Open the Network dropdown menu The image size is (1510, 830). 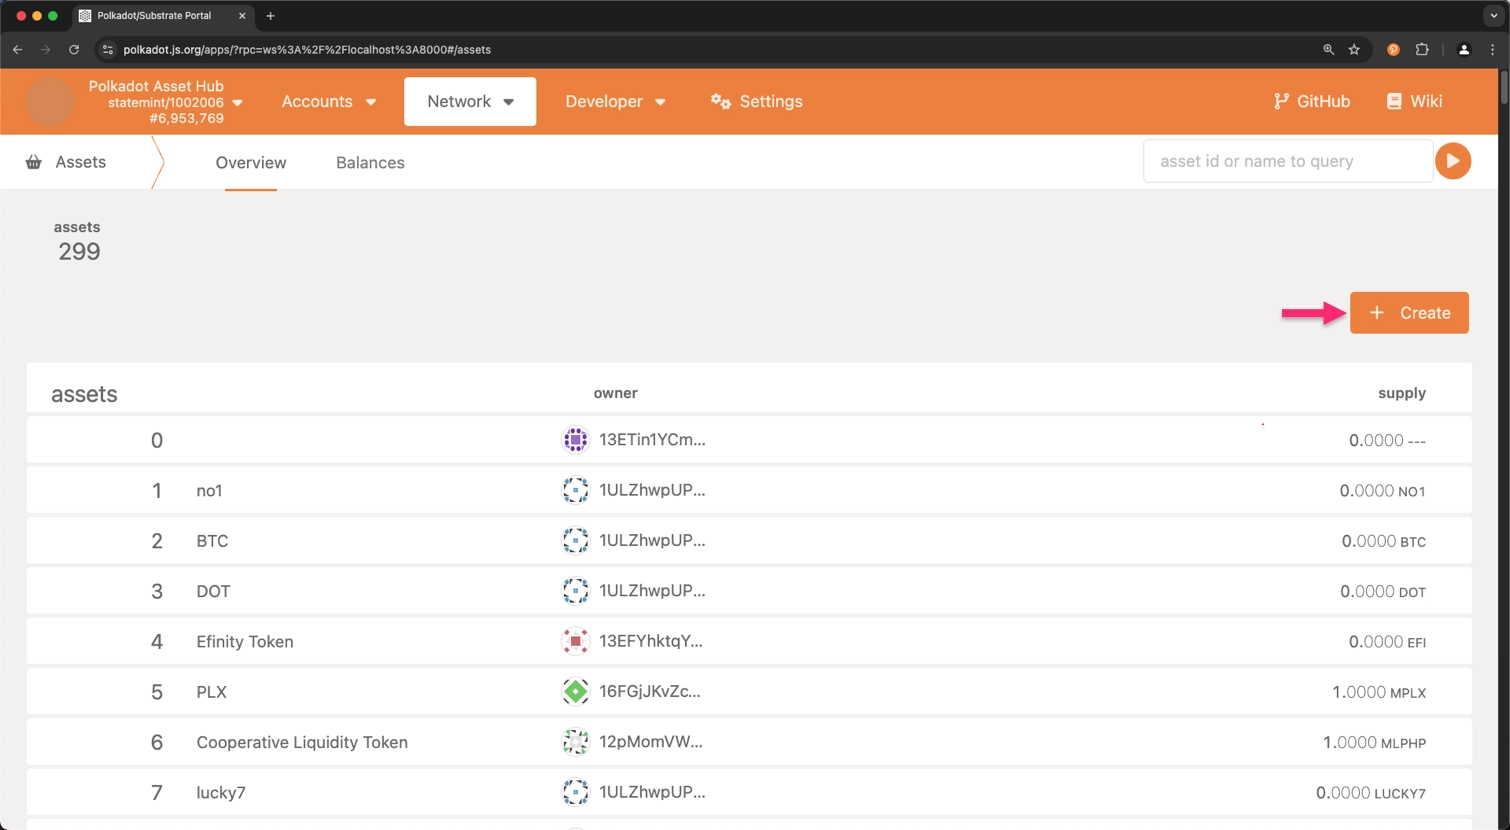pos(470,101)
